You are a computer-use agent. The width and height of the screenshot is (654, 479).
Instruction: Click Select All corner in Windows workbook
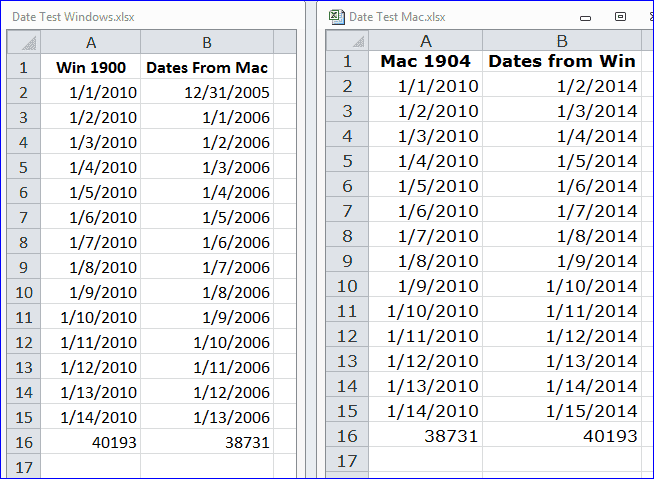(25, 42)
